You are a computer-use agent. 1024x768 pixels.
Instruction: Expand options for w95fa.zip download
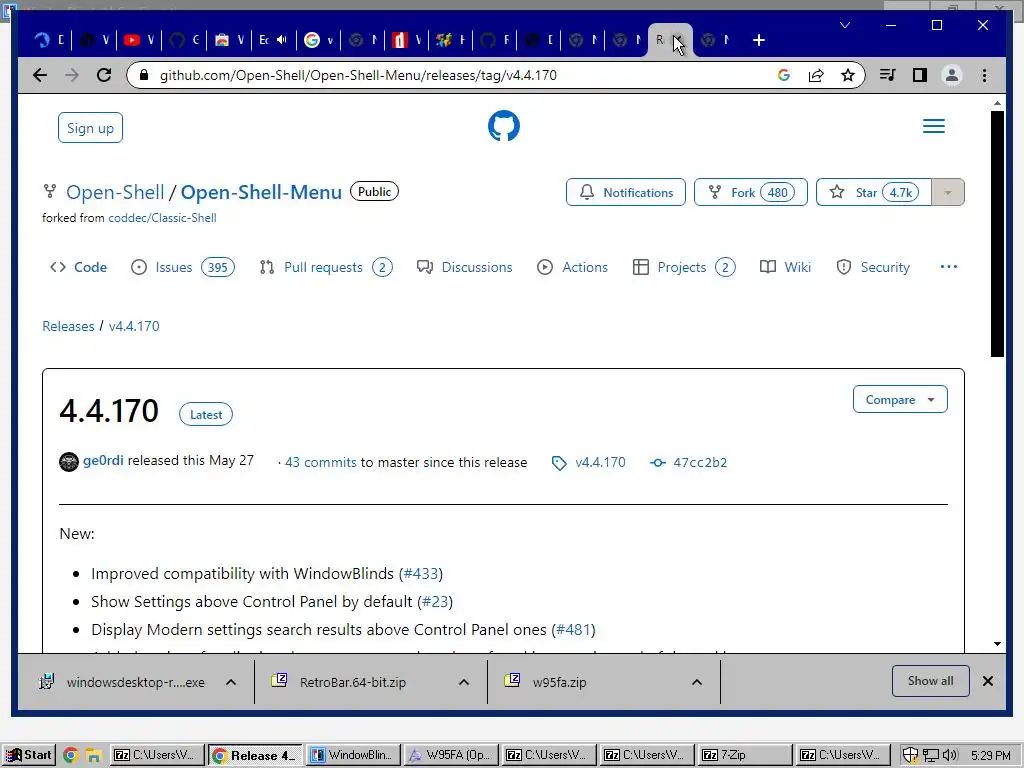697,682
